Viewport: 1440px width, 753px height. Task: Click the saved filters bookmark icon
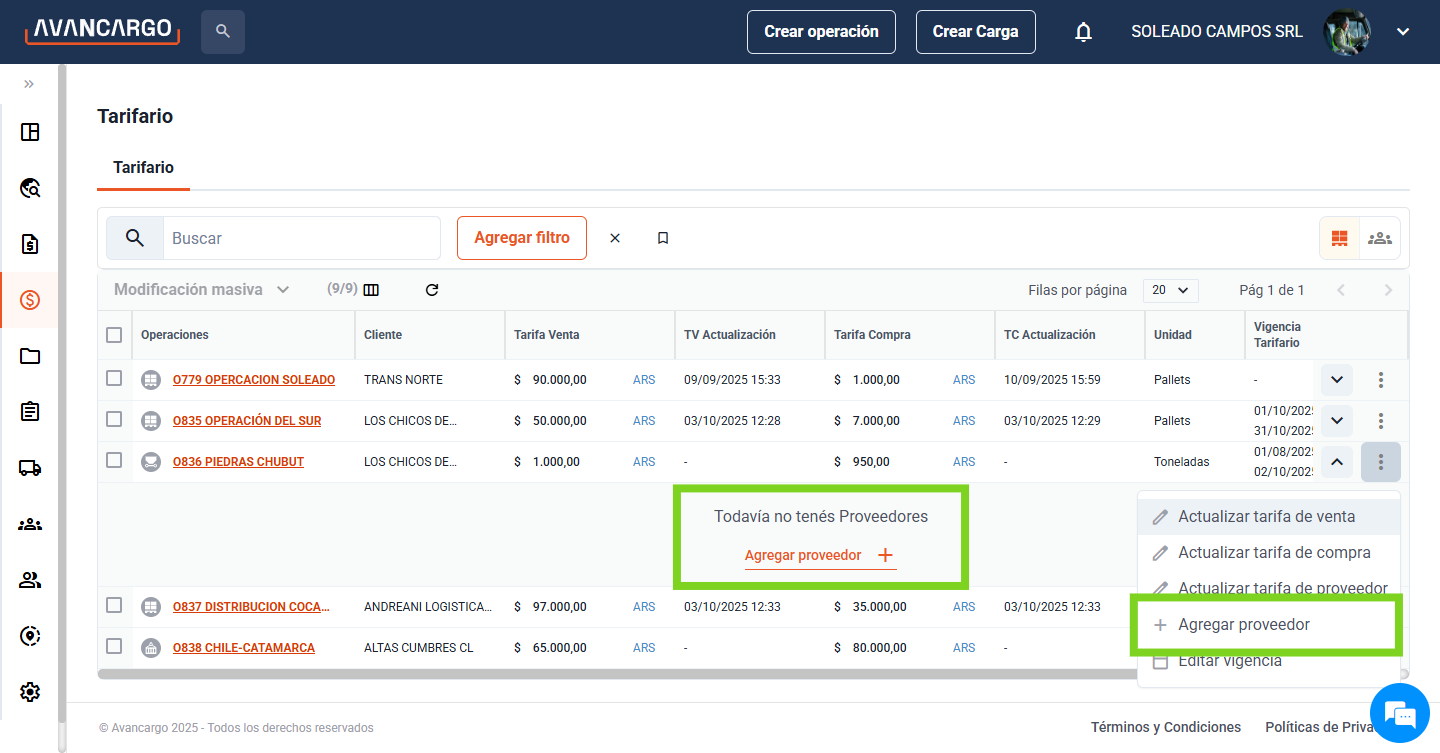pyautogui.click(x=663, y=238)
